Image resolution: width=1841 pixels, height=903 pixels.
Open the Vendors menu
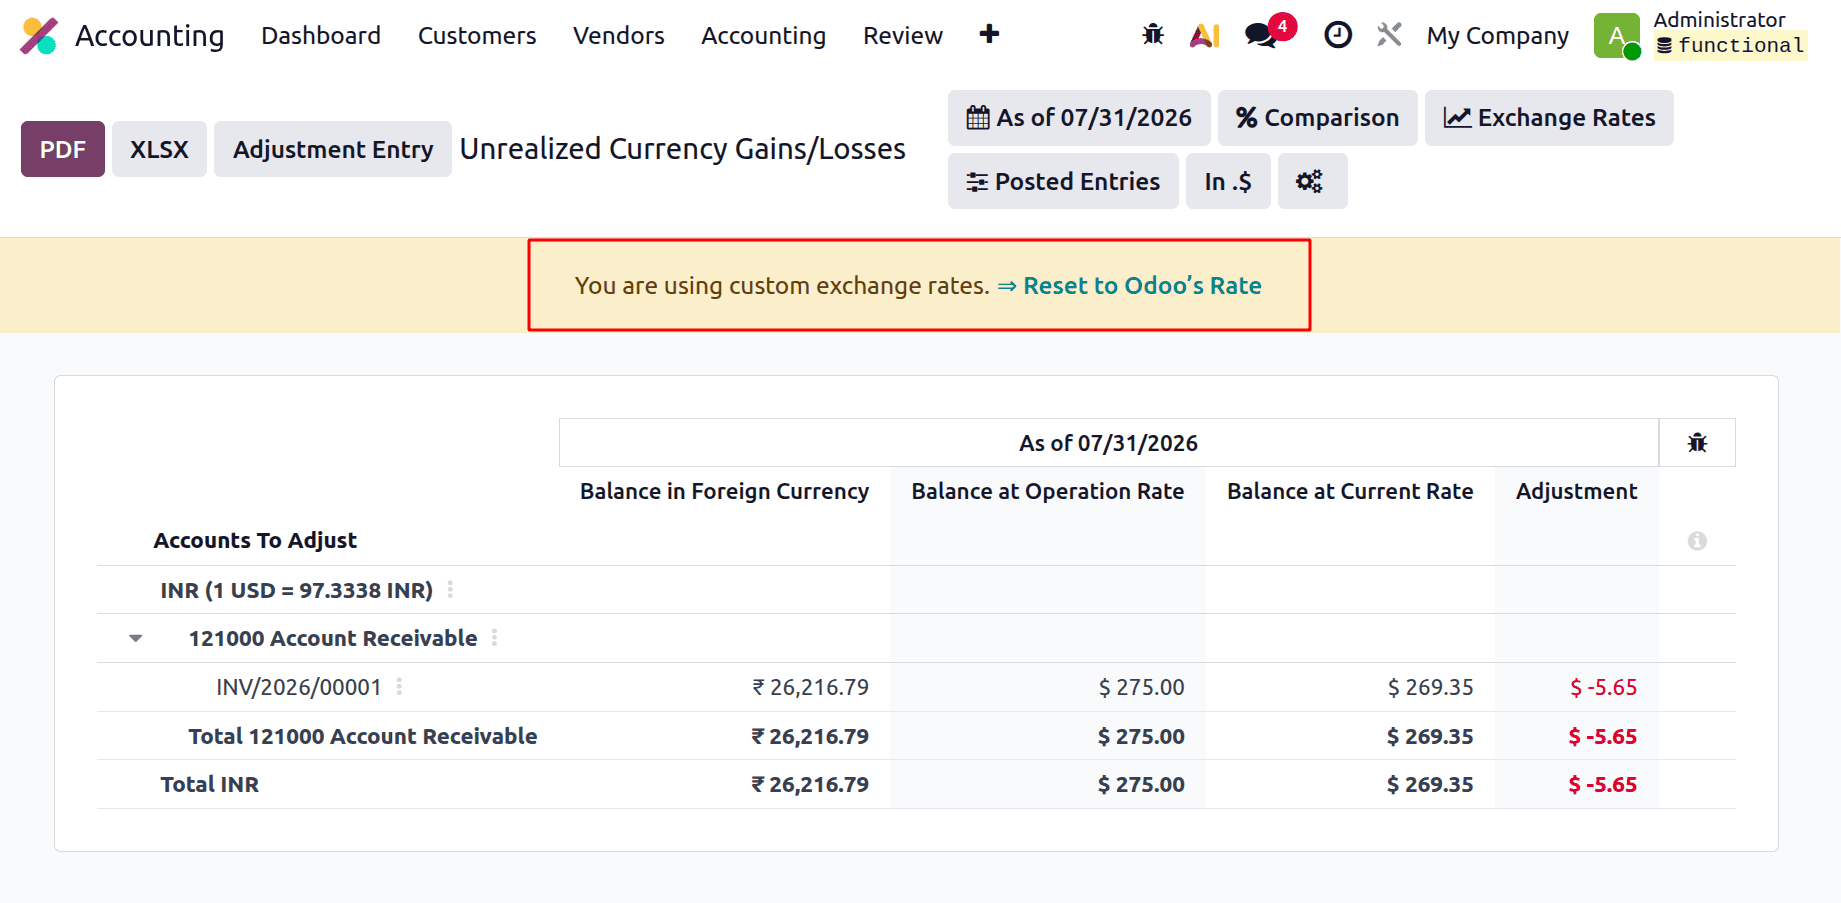click(x=619, y=36)
